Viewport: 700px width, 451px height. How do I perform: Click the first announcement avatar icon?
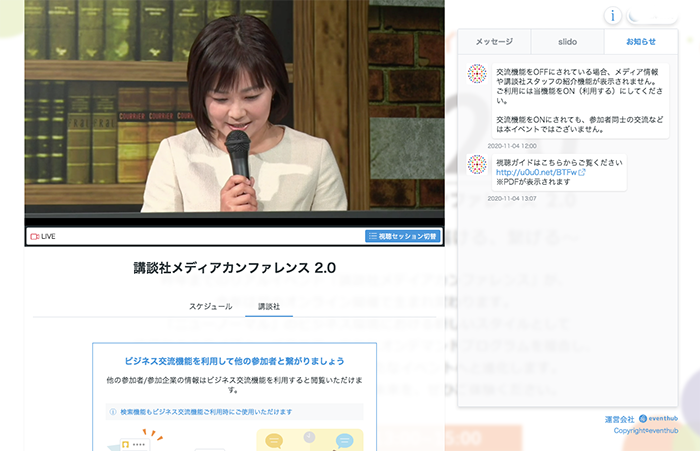tap(477, 74)
